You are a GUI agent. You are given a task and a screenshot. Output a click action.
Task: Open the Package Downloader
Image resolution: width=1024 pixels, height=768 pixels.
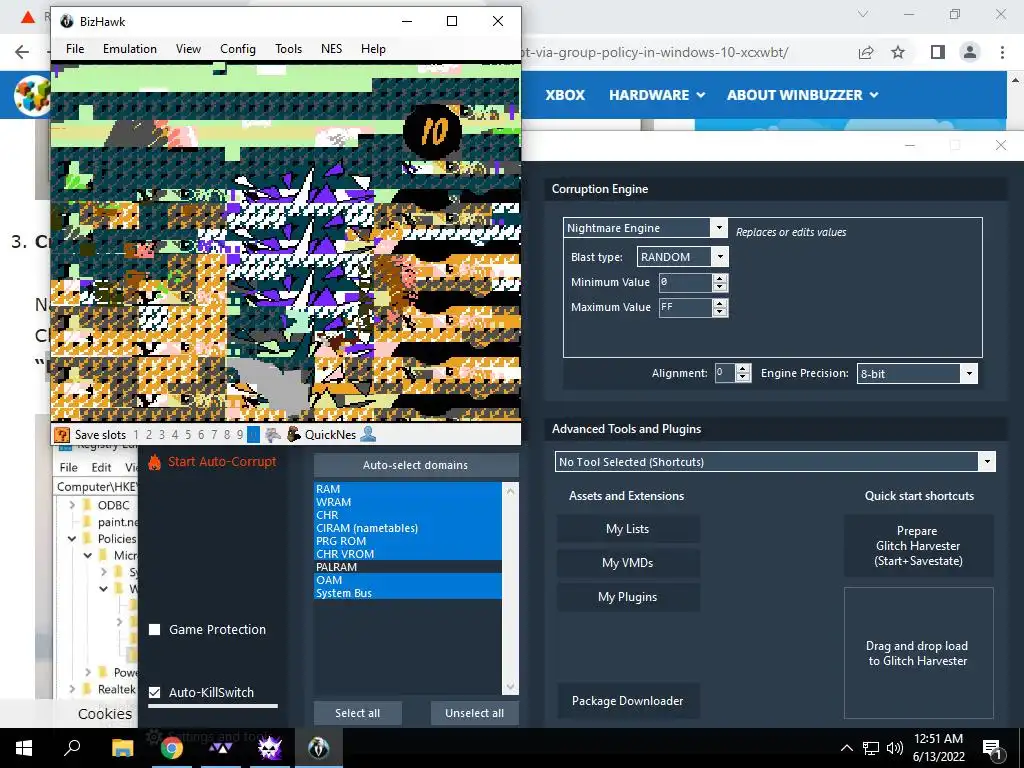pos(628,701)
